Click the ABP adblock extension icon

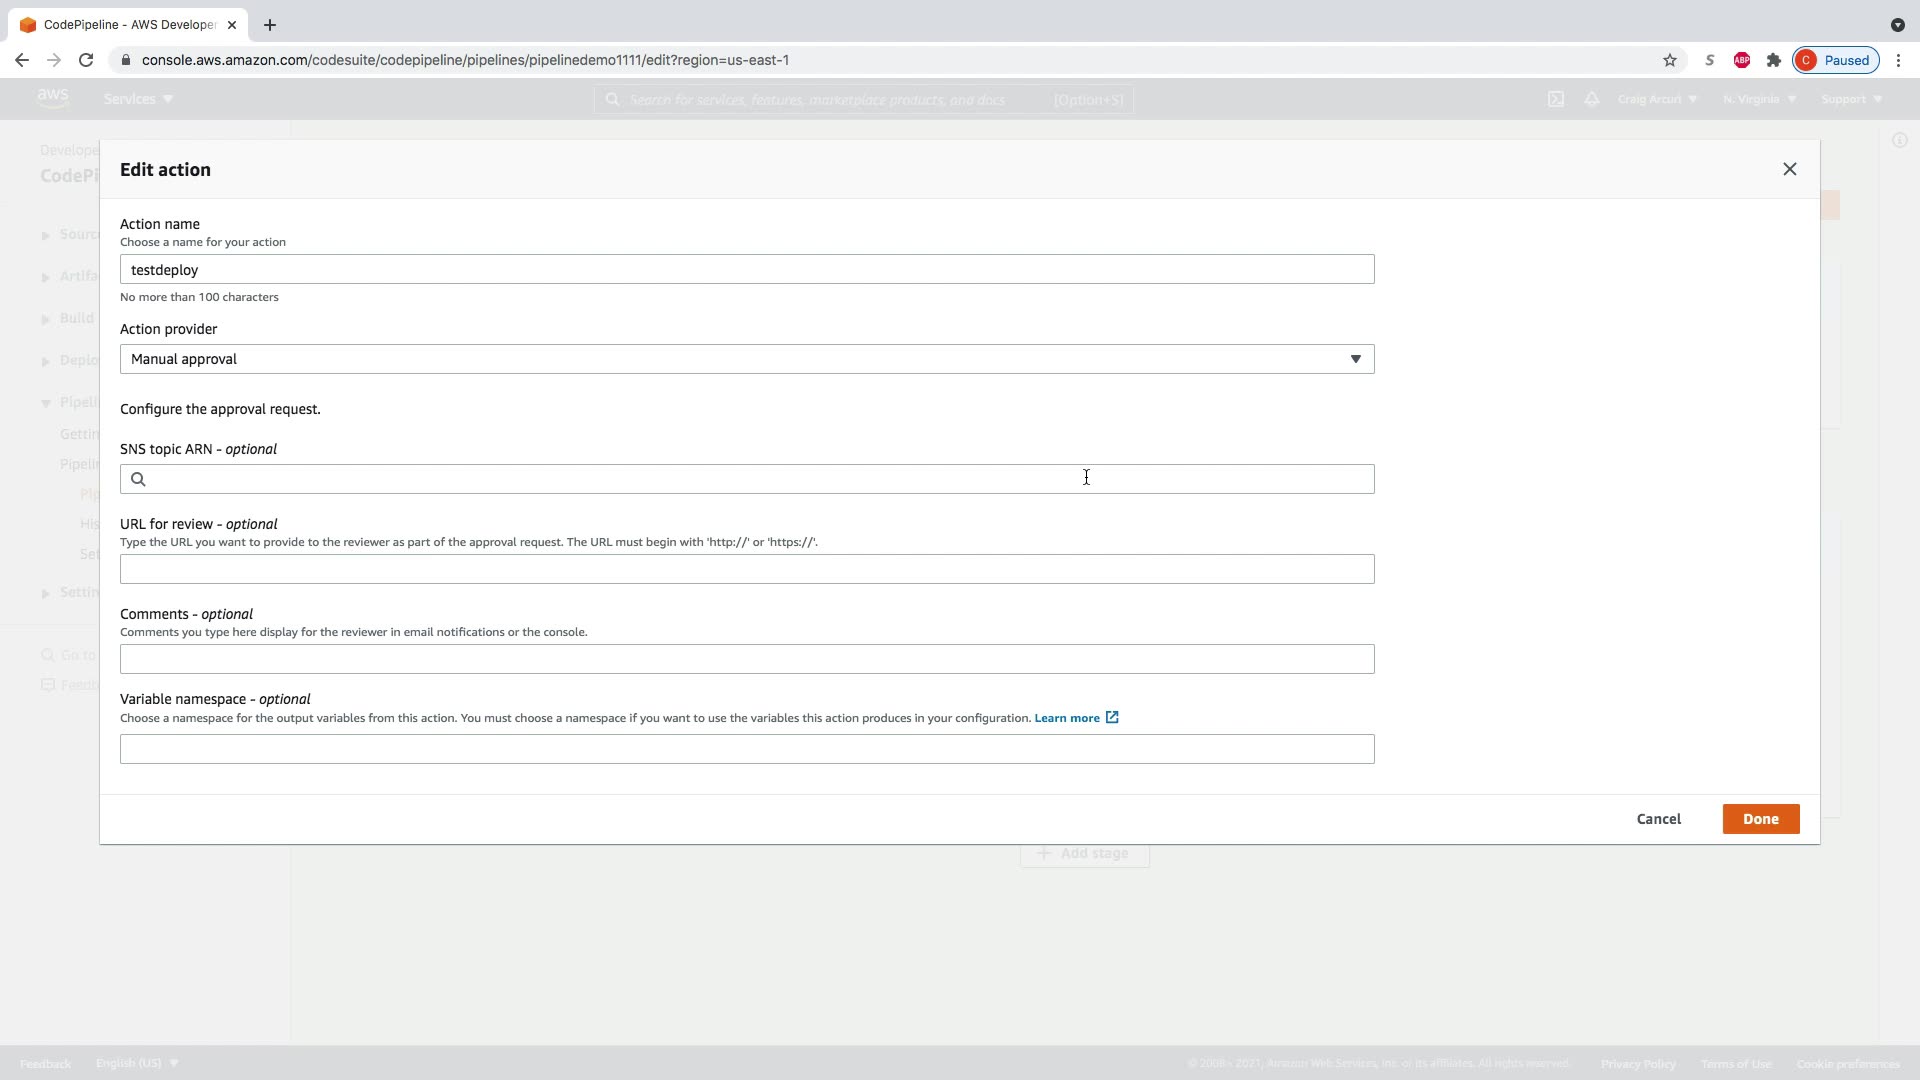pyautogui.click(x=1741, y=60)
